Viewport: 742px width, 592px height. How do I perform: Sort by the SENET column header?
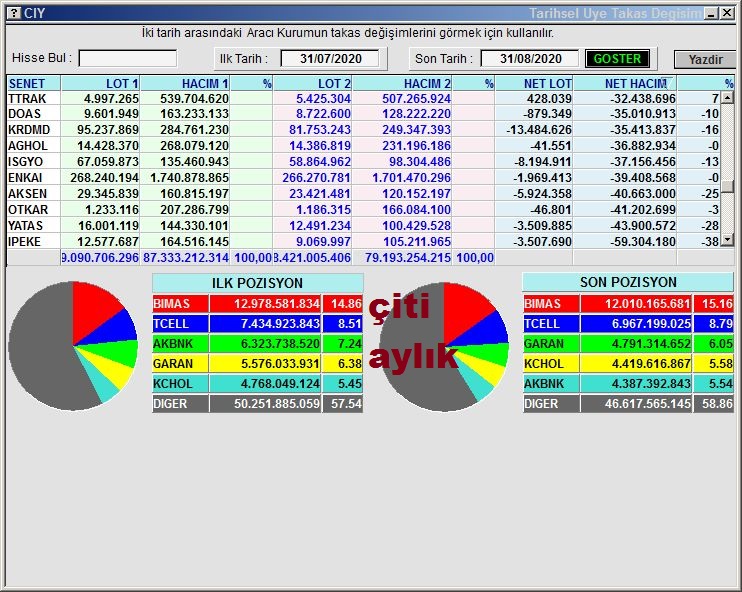tap(34, 84)
